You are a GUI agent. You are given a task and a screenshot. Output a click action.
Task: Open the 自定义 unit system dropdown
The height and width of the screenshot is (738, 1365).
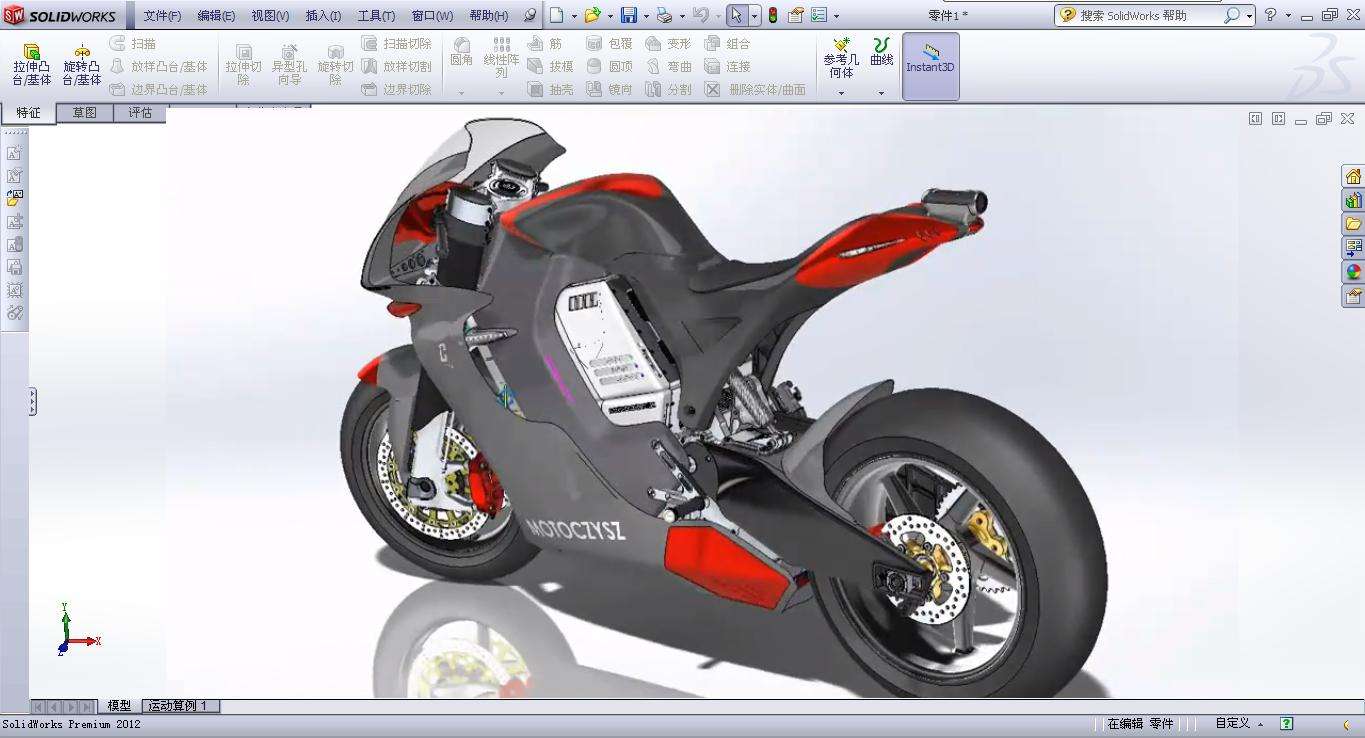[x=1238, y=723]
